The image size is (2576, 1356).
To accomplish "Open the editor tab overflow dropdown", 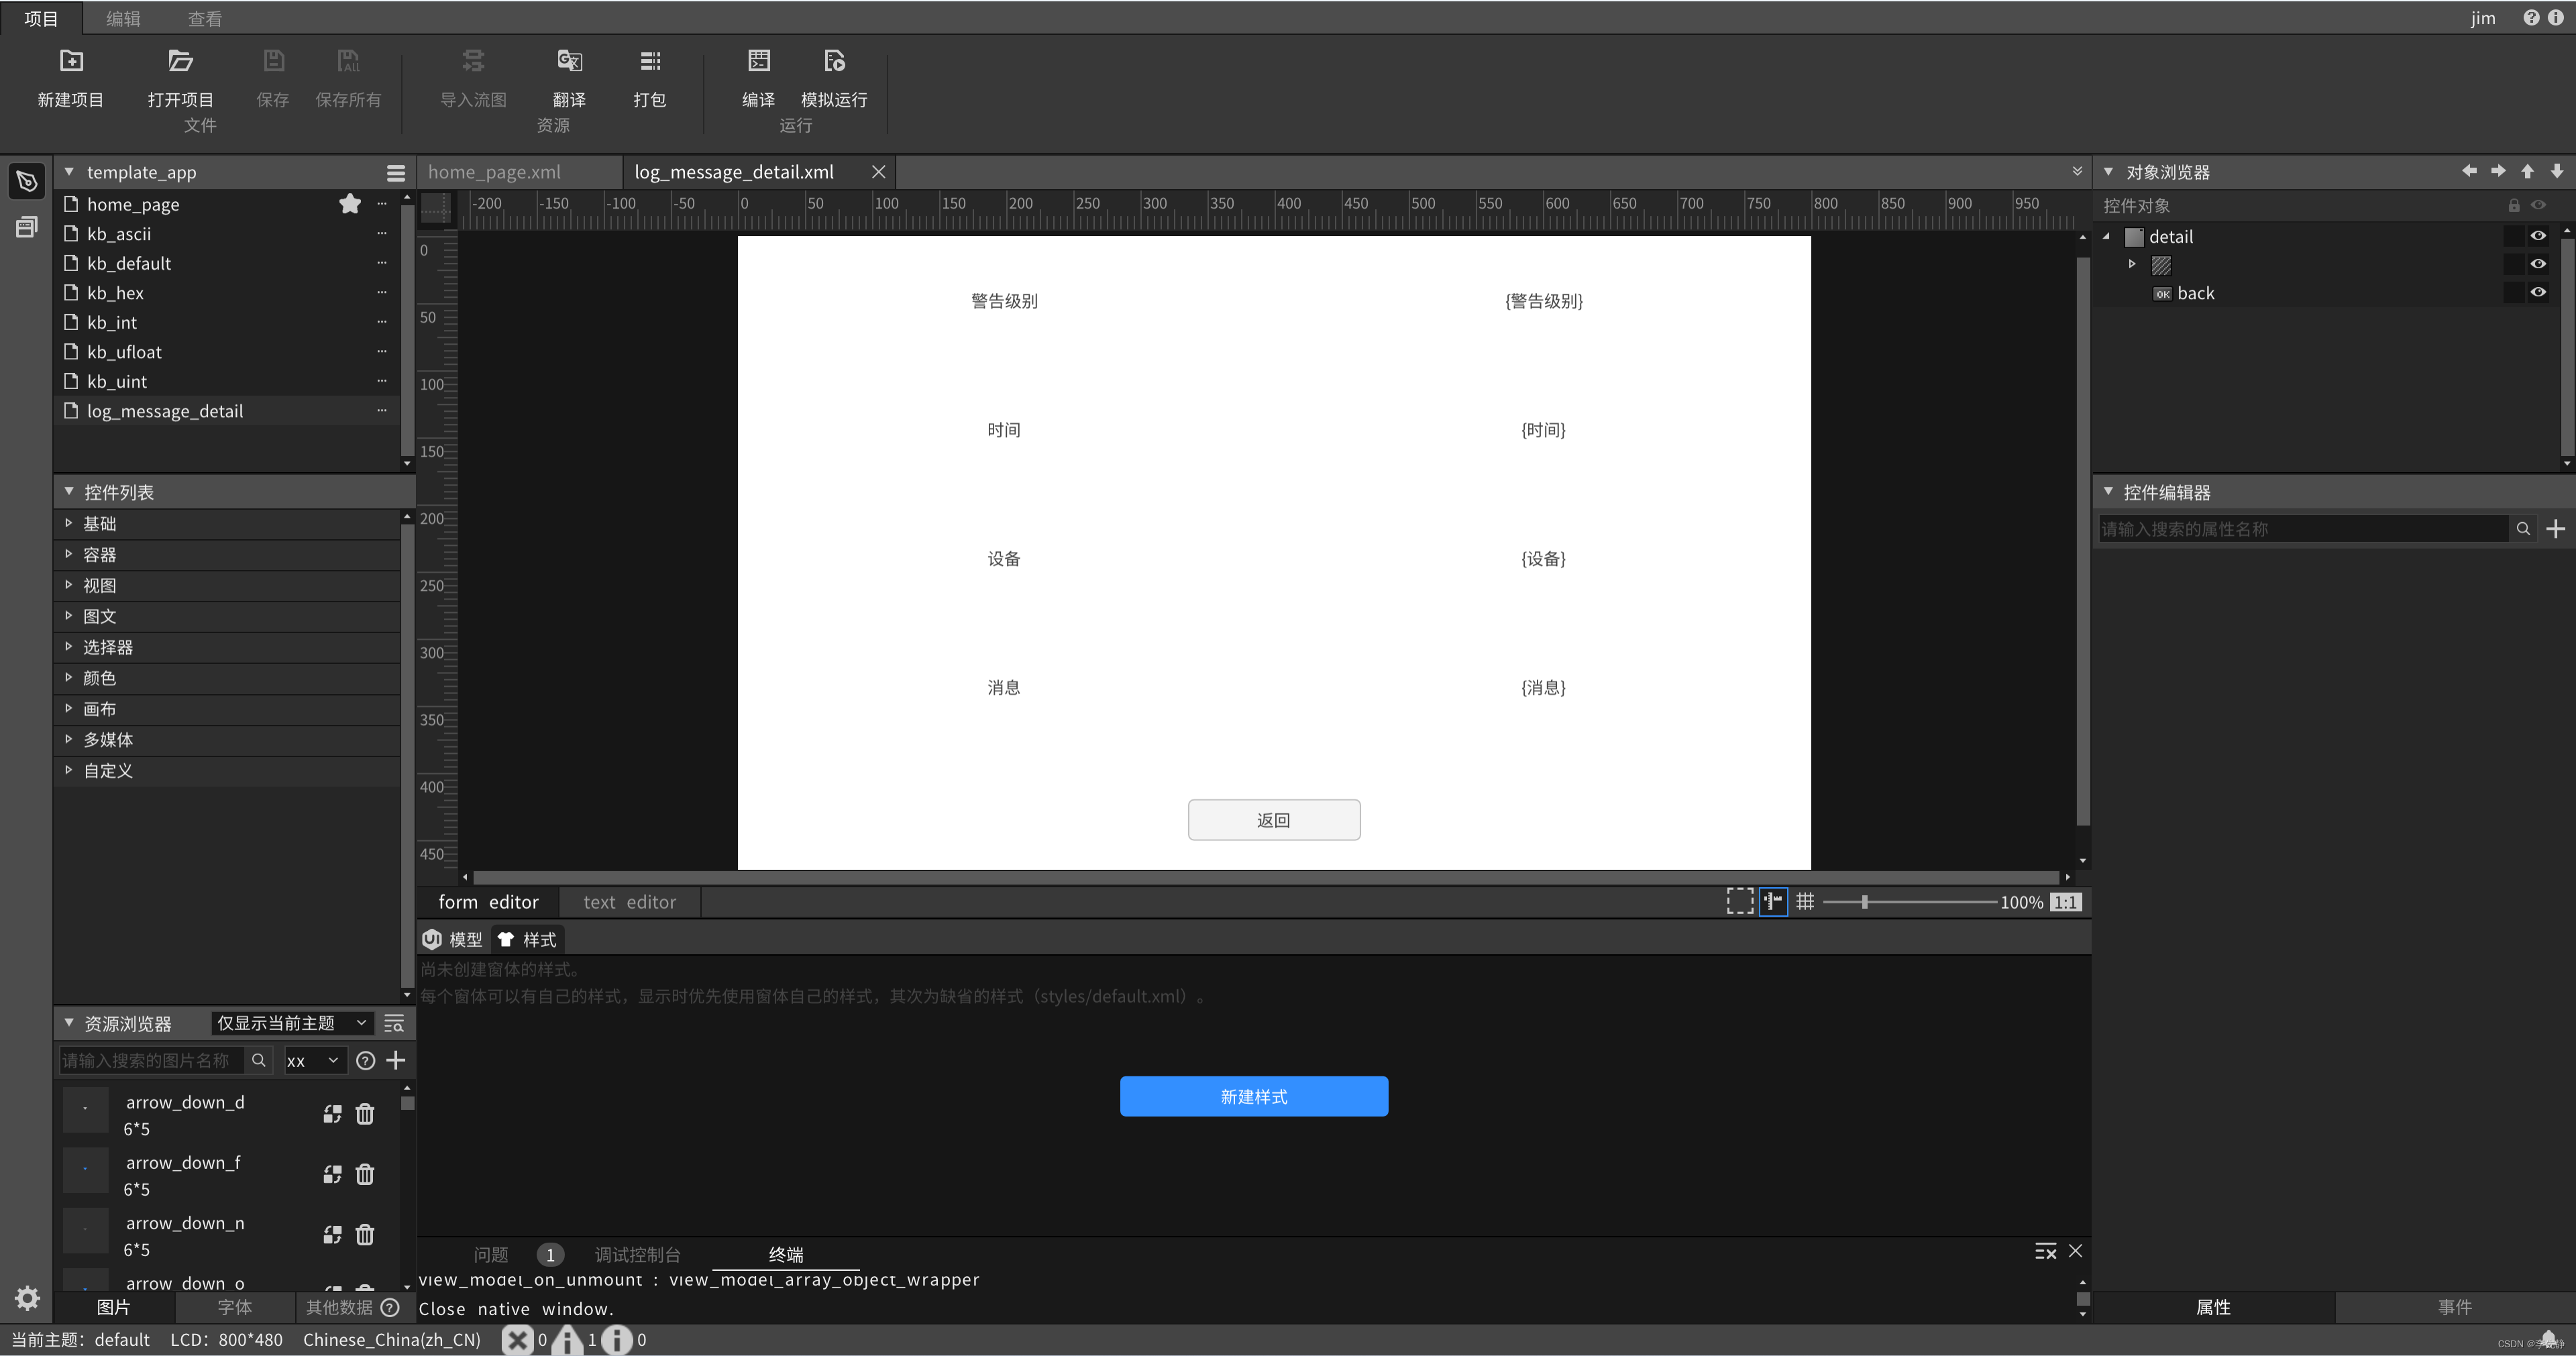I will pos(2077,172).
